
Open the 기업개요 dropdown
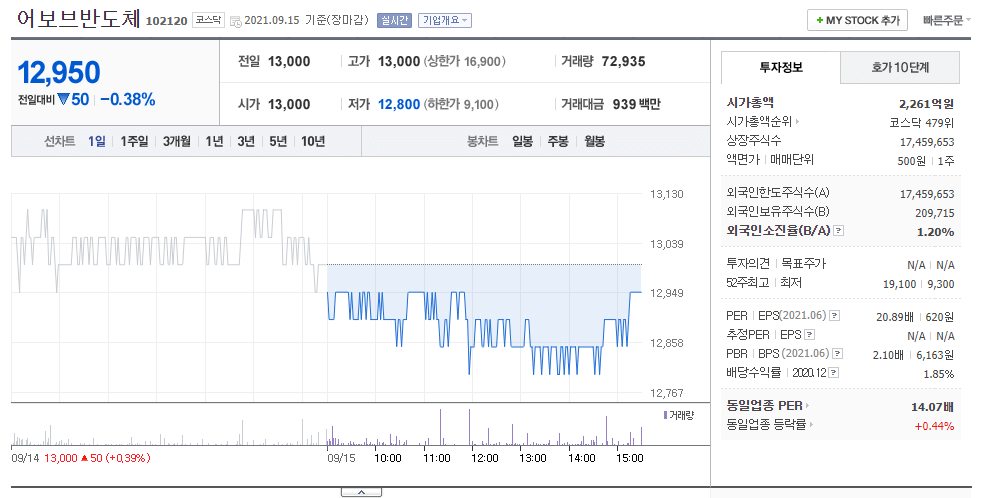[445, 21]
